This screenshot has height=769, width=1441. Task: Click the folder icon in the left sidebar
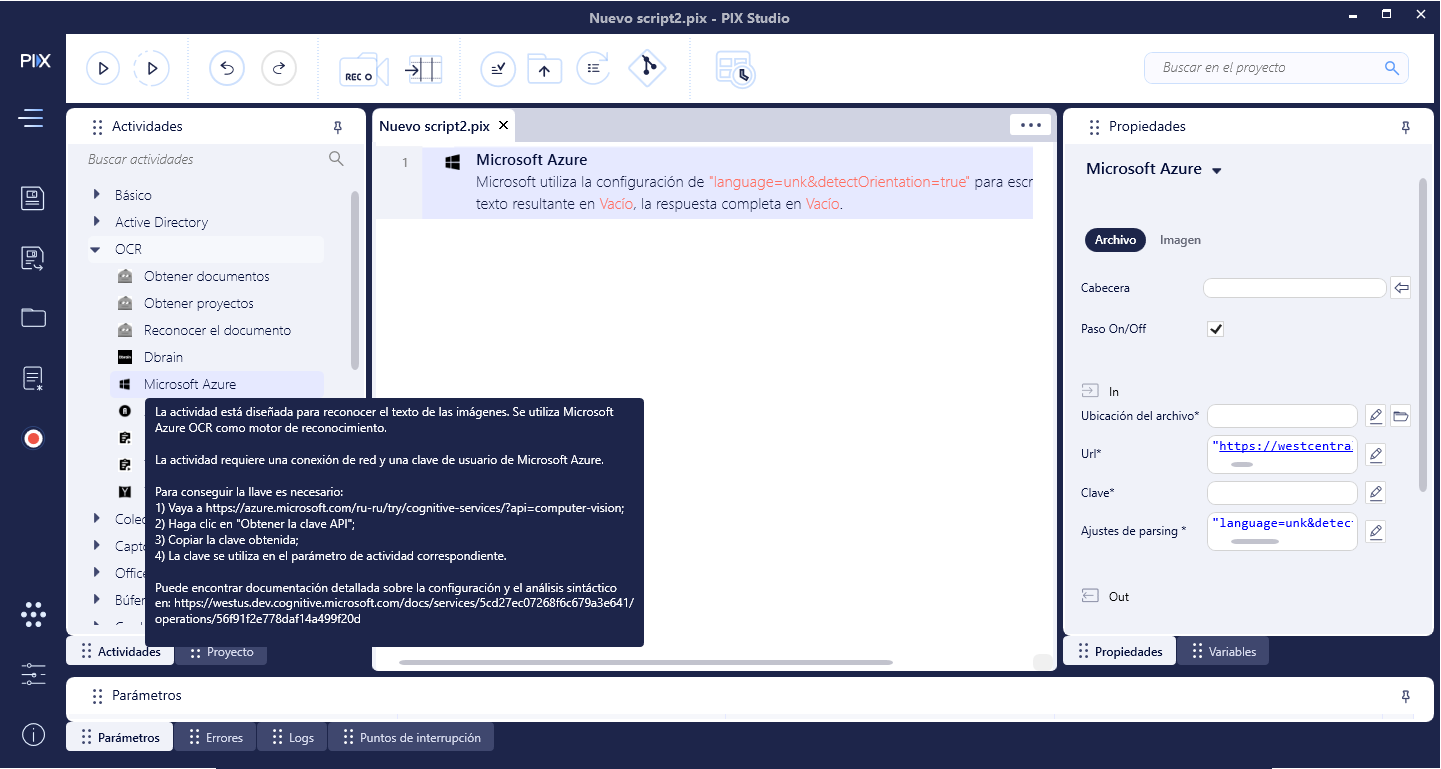pos(33,318)
